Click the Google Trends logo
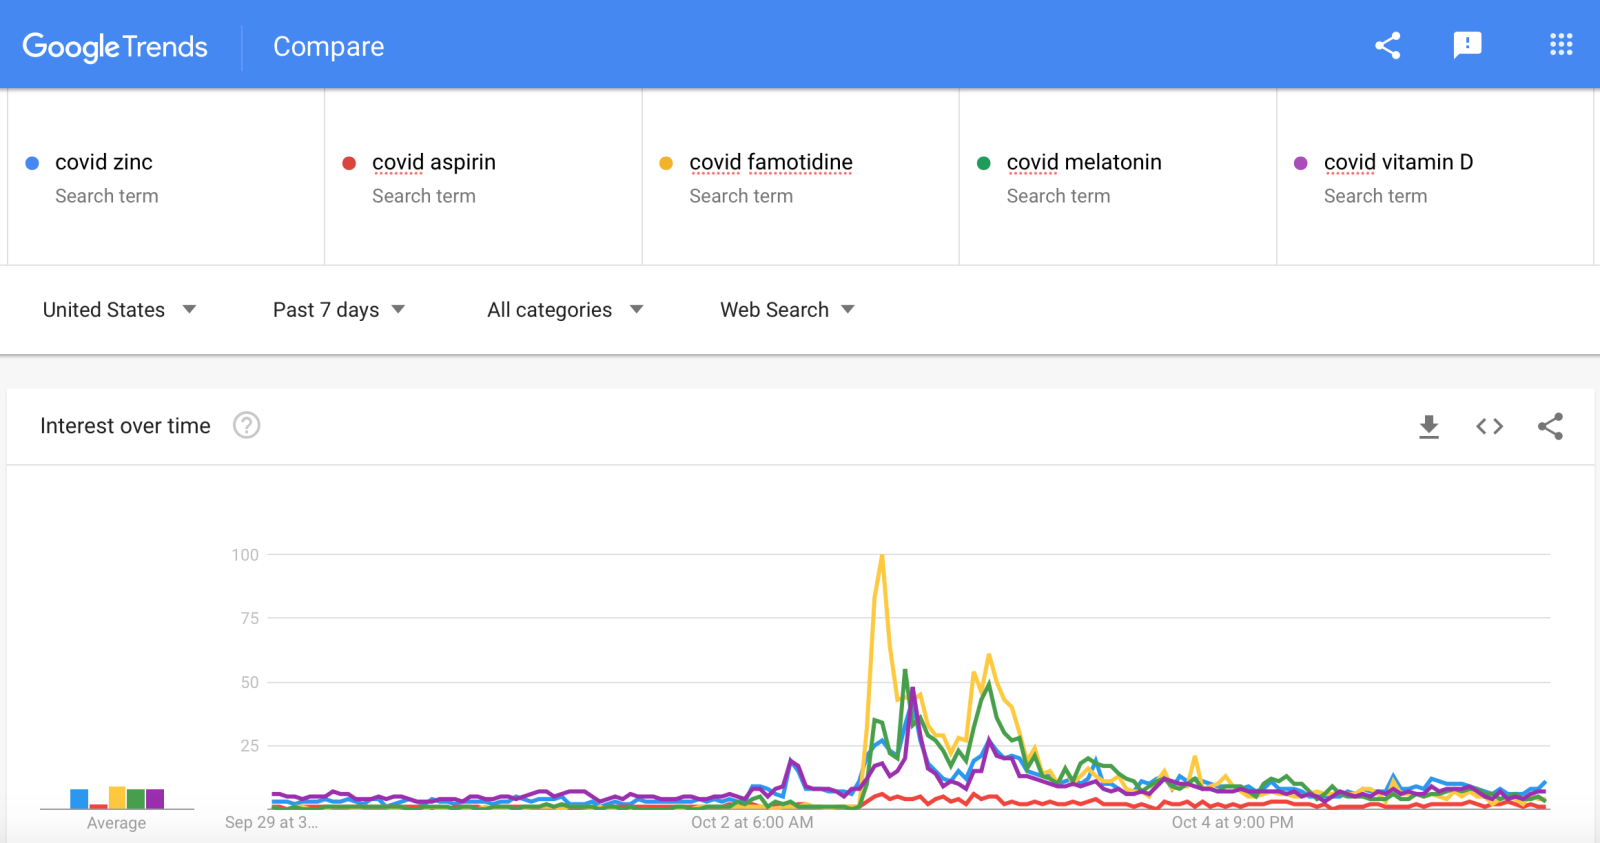 (x=115, y=47)
